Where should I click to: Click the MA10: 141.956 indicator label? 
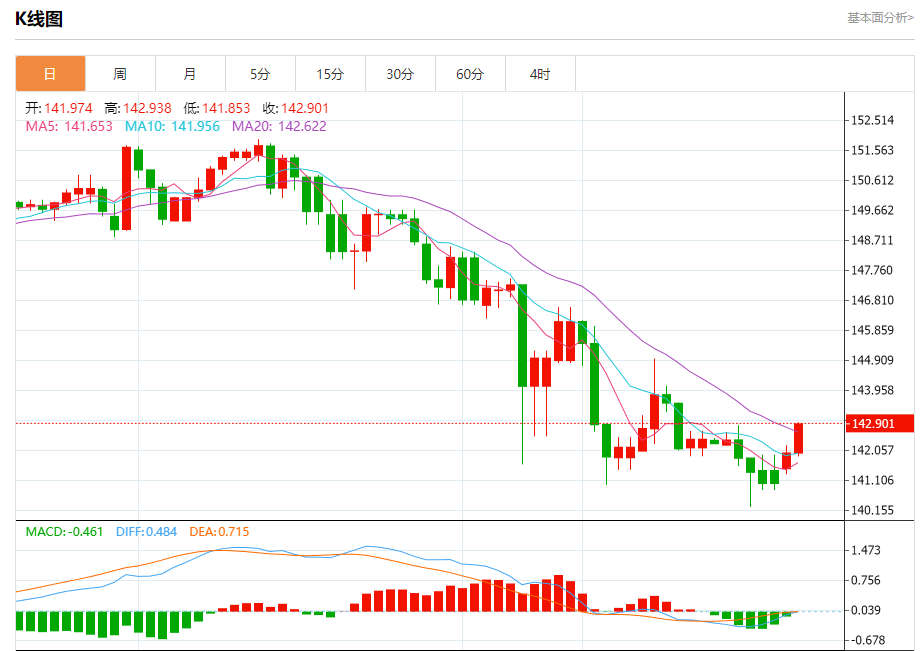point(172,126)
